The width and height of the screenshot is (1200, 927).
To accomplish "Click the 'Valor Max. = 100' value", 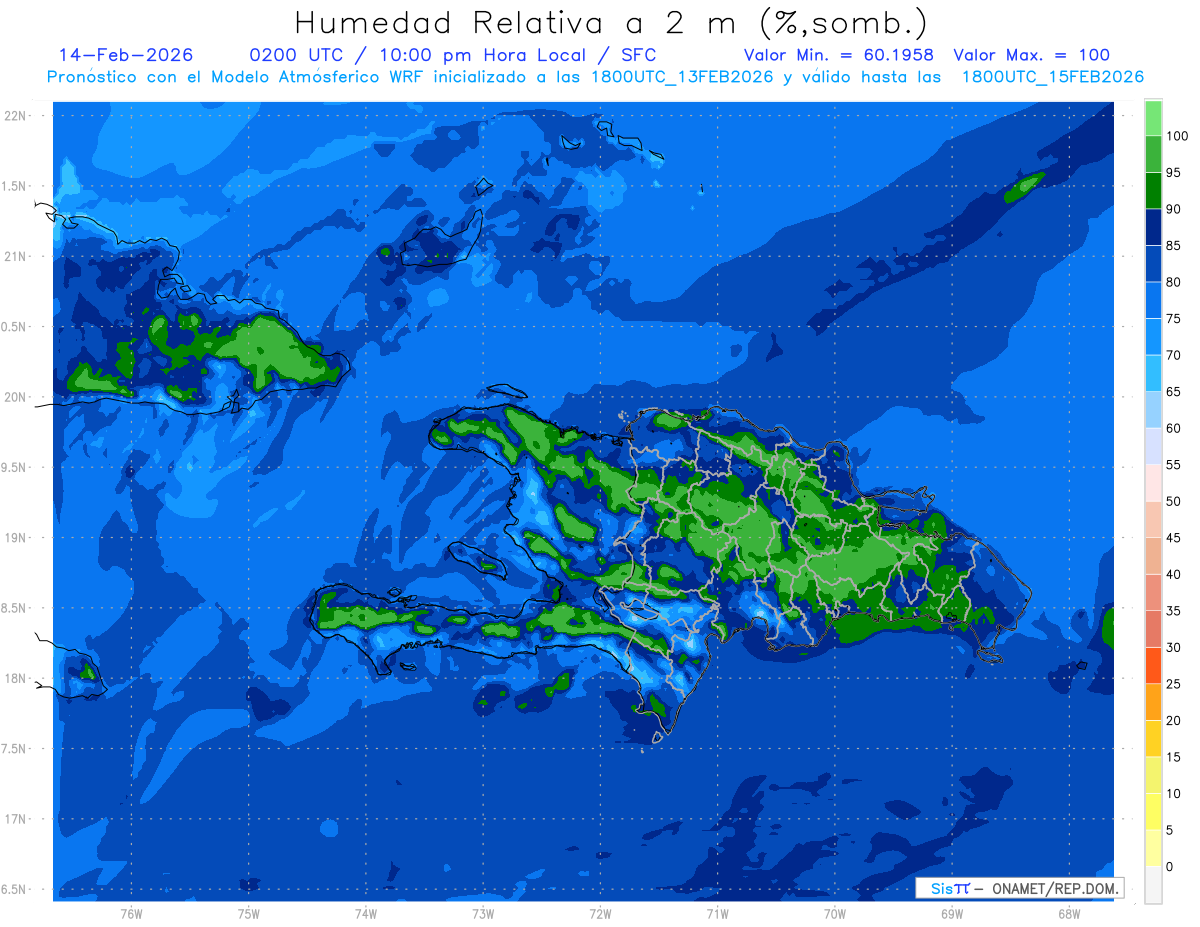I will pyautogui.click(x=1032, y=55).
